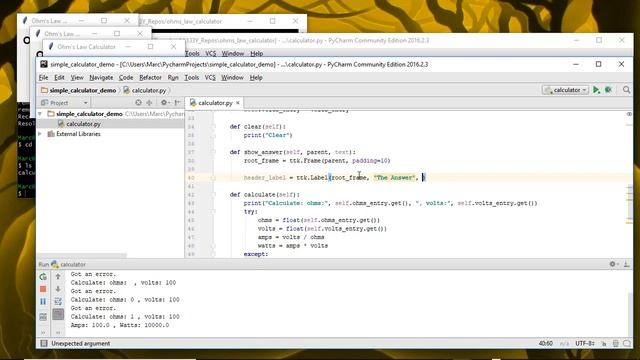Viewport: 640px width, 360px height.
Task: Open the Navigate menu
Action: coord(101,78)
